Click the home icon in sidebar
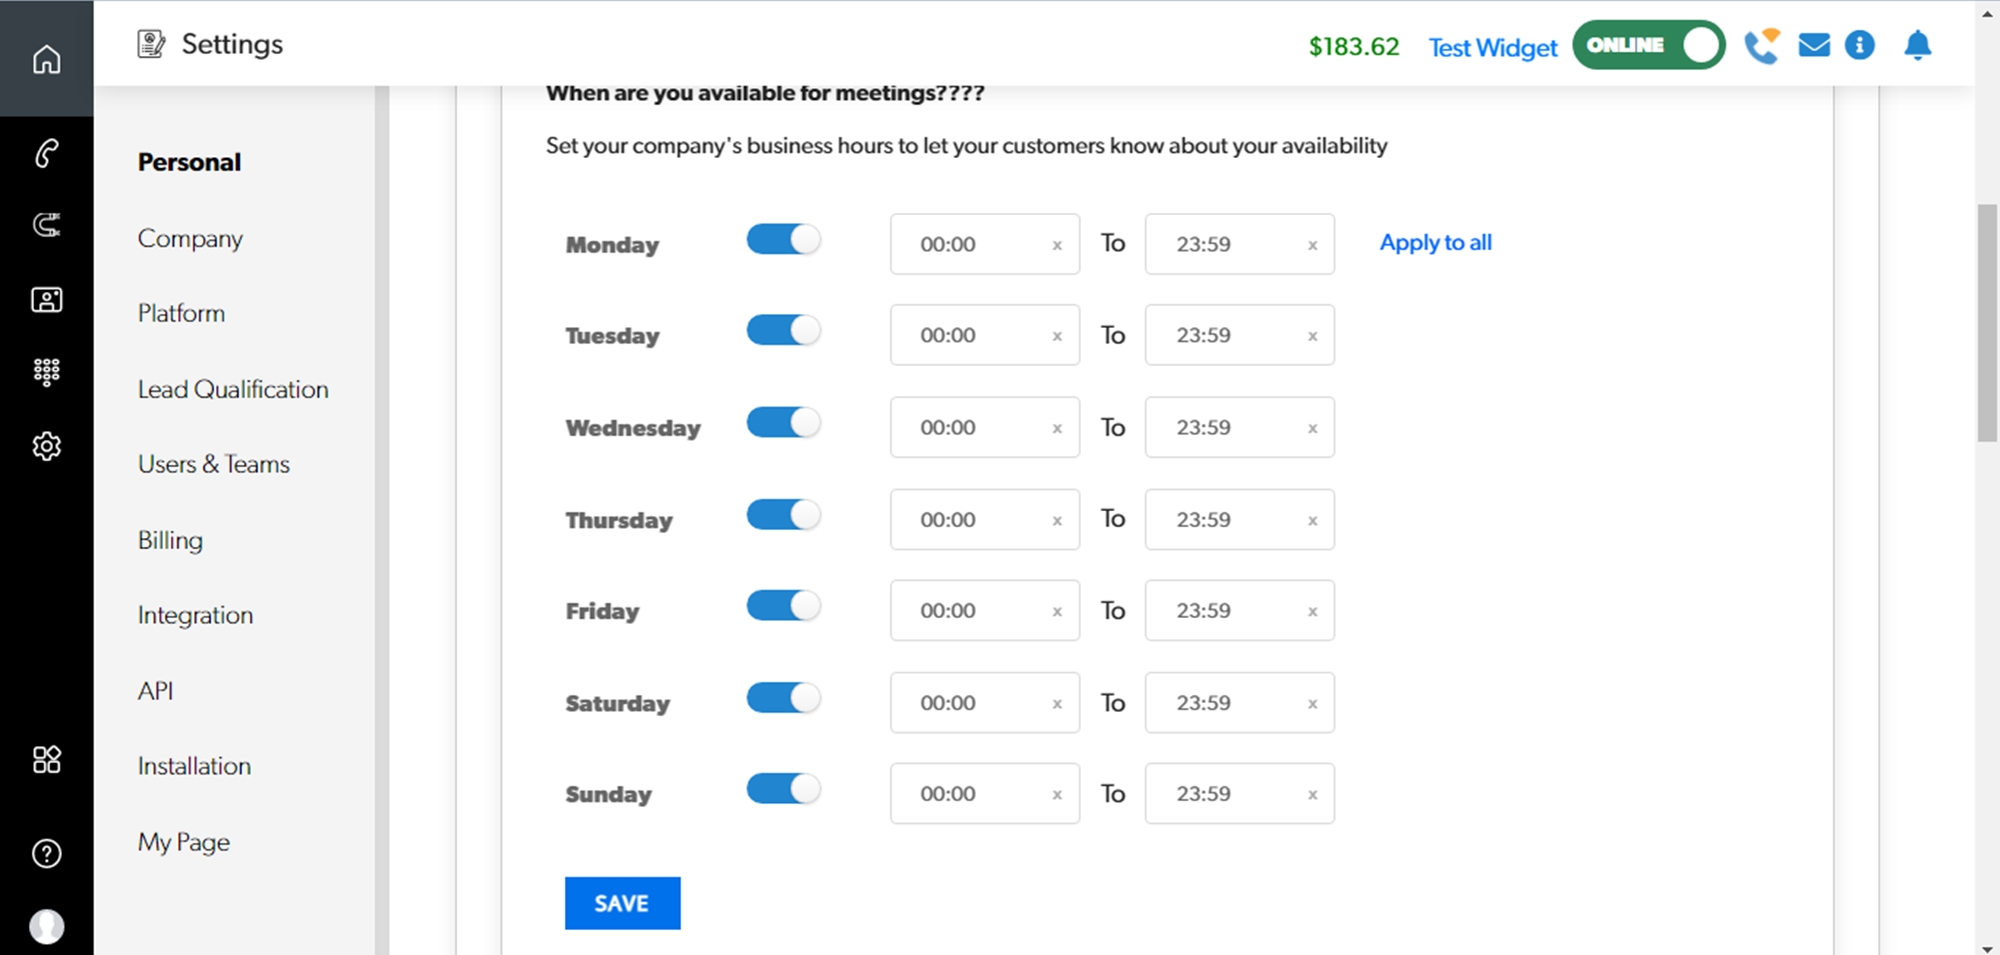 pos(46,59)
